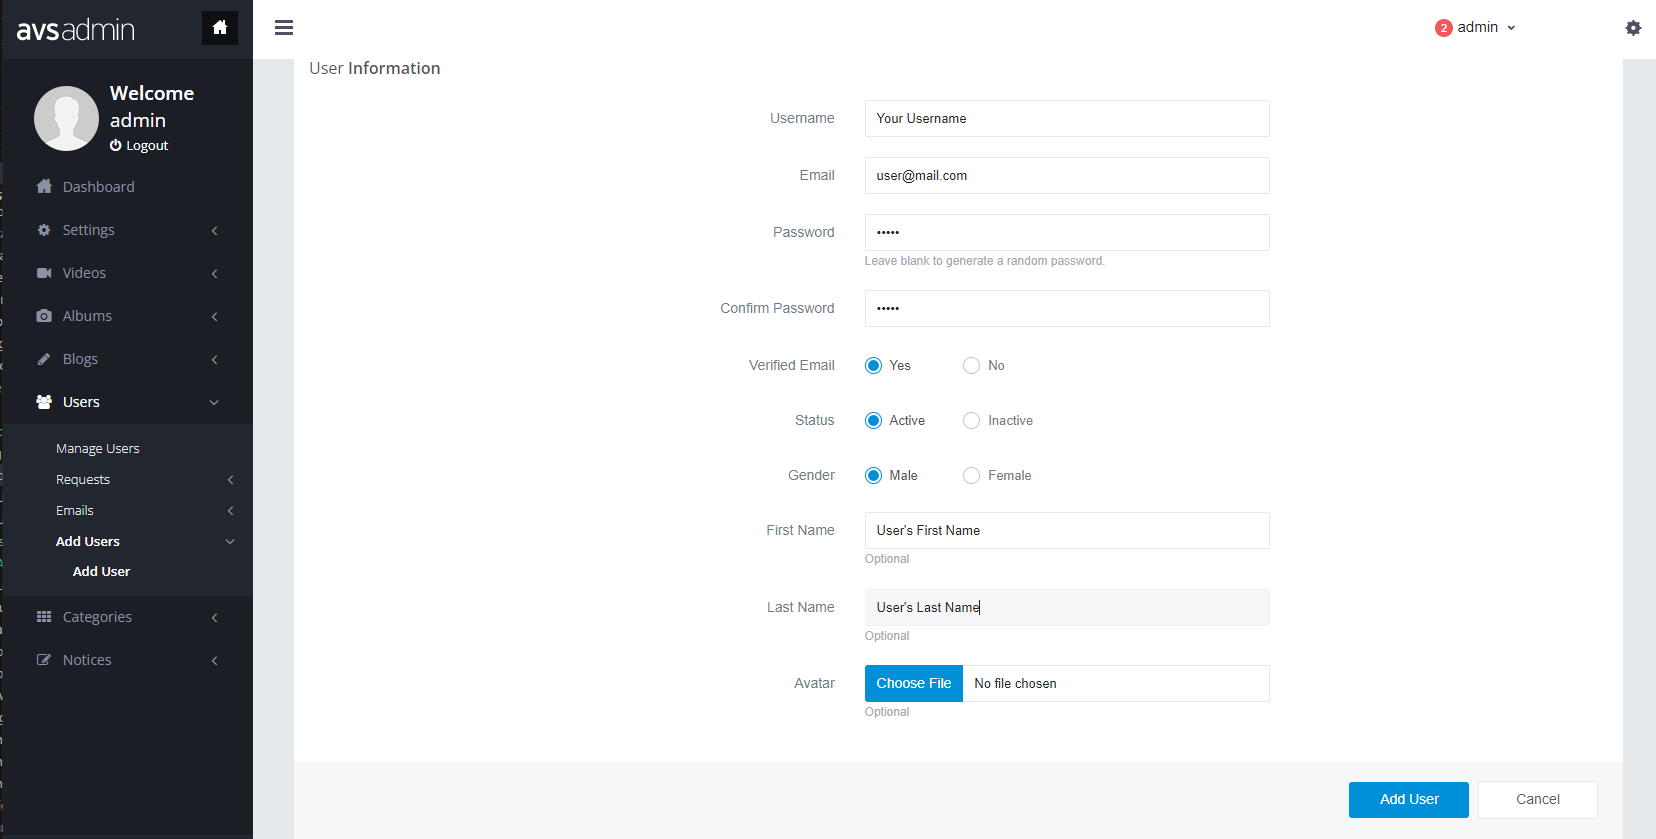Click the blue Add User button
The image size is (1656, 839).
pos(1409,800)
